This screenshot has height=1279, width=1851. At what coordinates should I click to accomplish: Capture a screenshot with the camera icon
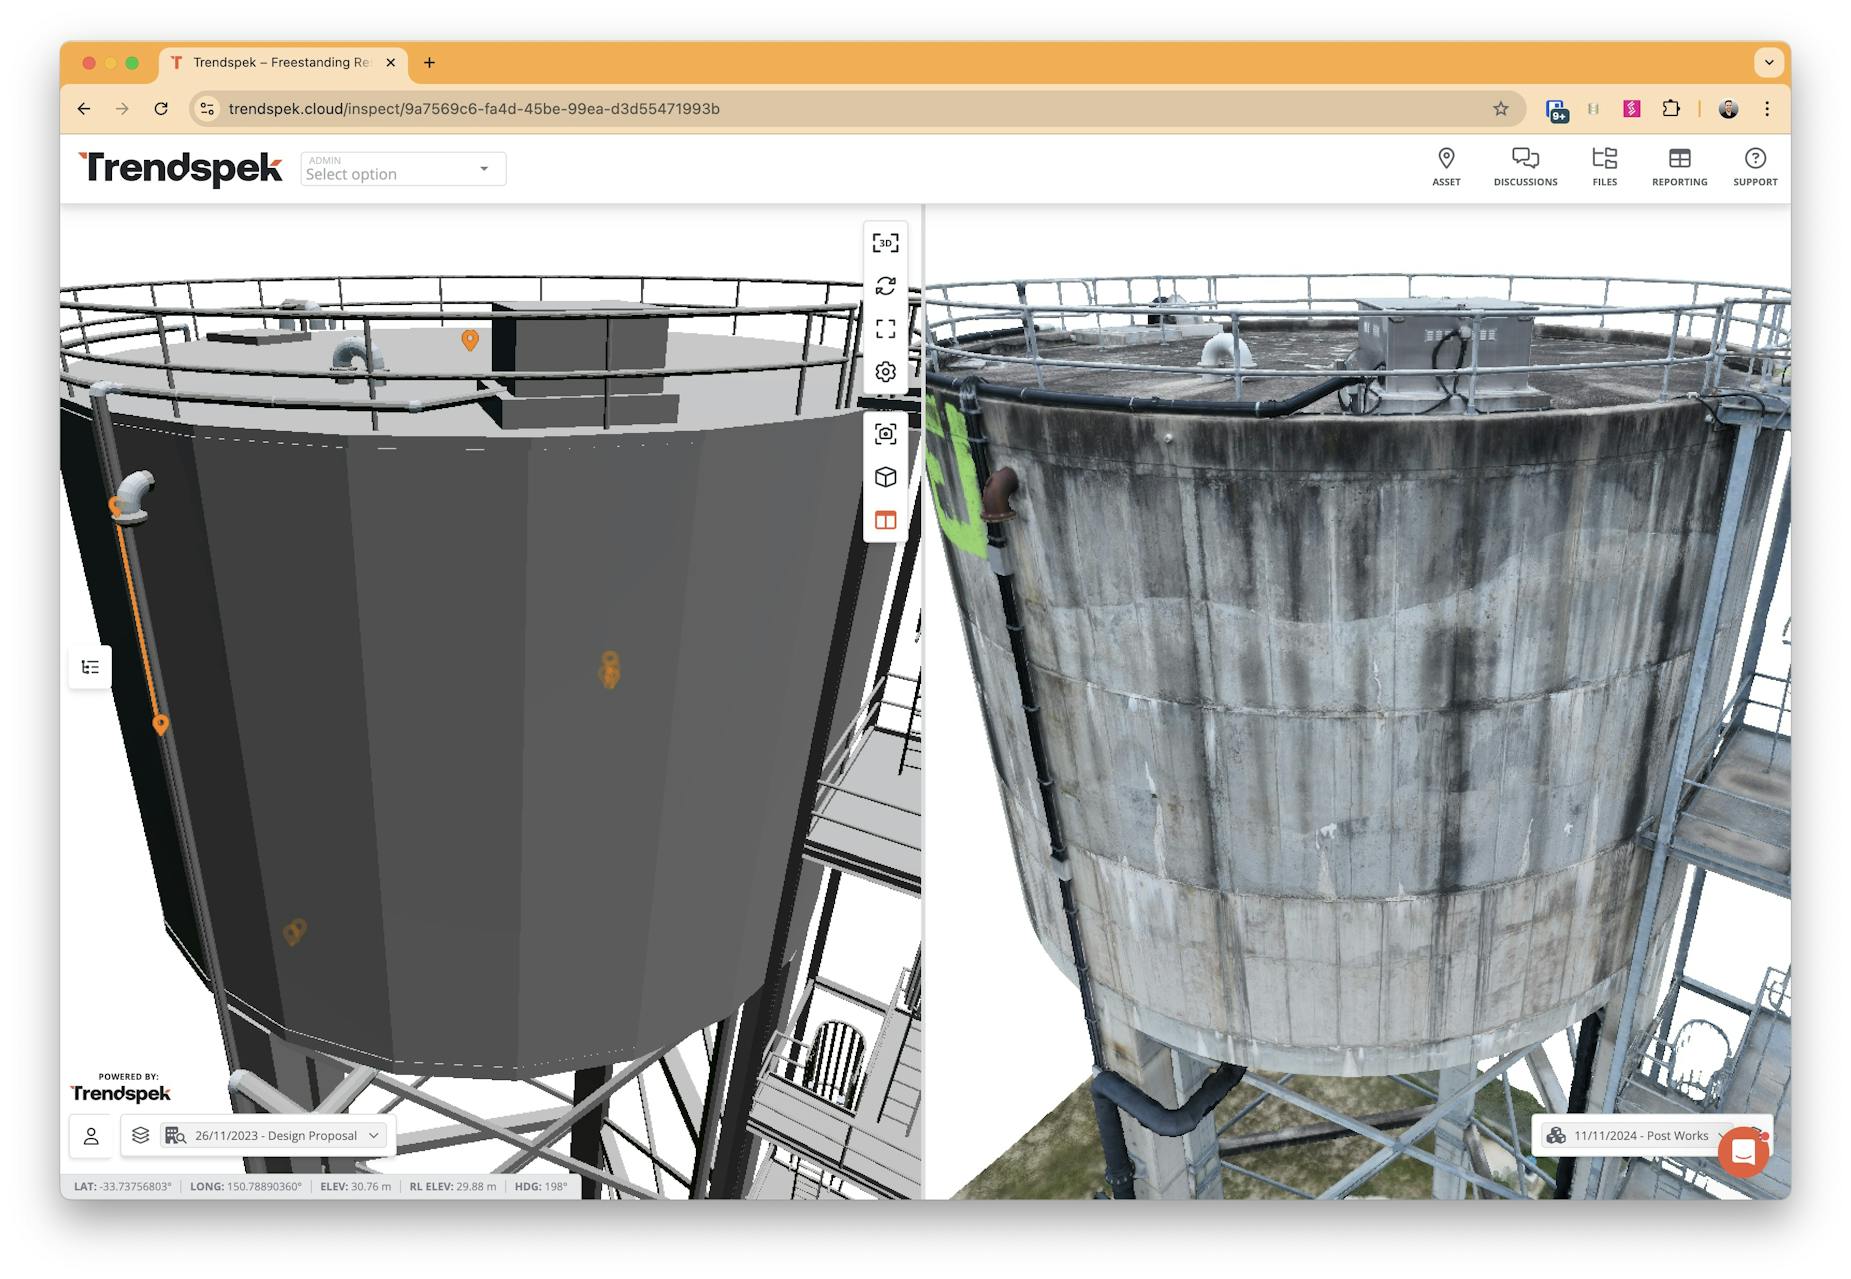click(x=884, y=432)
